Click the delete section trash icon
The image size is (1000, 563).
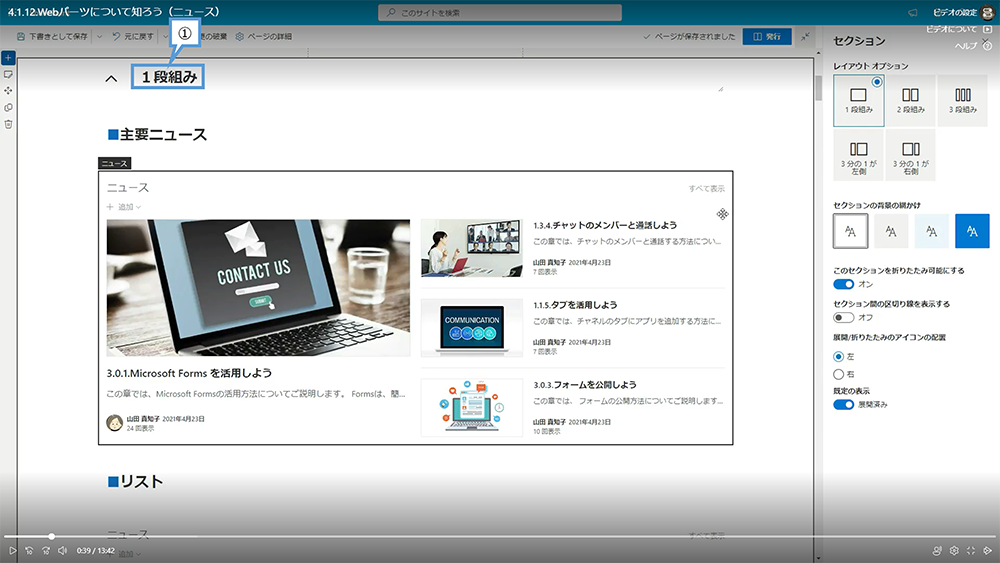click(8, 124)
